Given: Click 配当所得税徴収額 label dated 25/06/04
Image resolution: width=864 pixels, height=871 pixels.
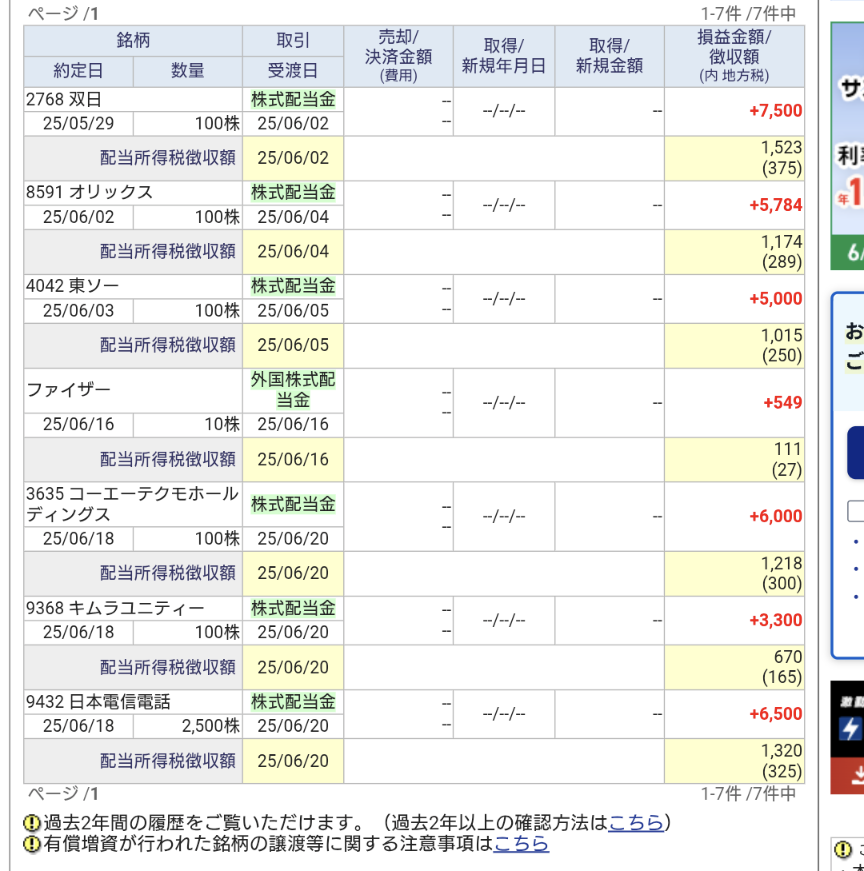Looking at the screenshot, I should coord(168,252).
